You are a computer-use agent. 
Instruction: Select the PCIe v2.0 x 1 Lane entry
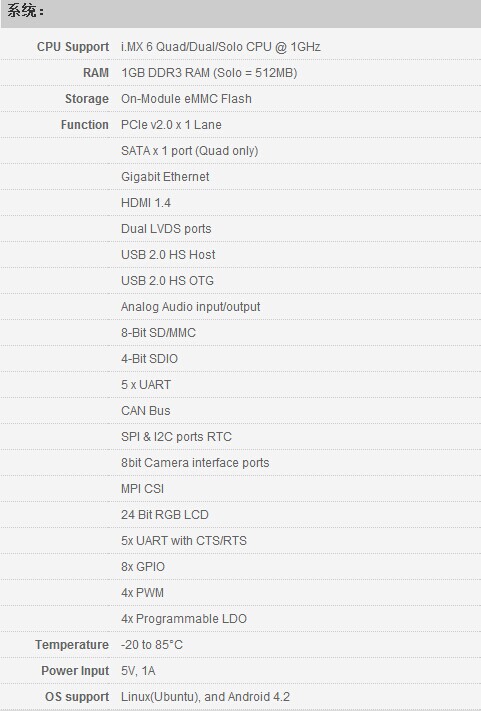(171, 125)
